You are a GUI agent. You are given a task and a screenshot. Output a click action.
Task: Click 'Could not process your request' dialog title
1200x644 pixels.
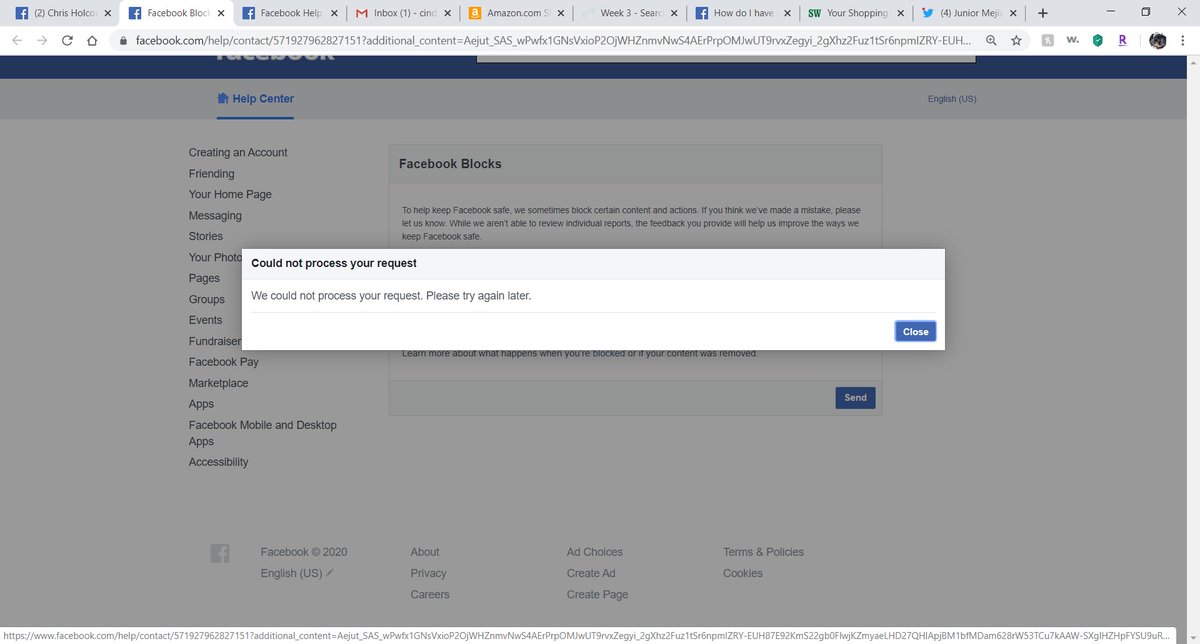click(x=334, y=264)
